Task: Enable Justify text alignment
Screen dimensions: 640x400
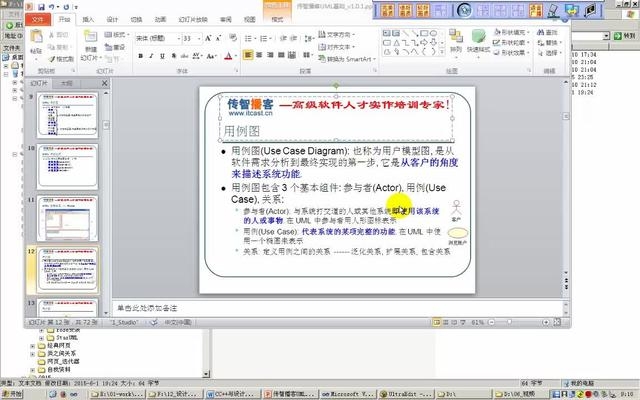Action: click(281, 55)
